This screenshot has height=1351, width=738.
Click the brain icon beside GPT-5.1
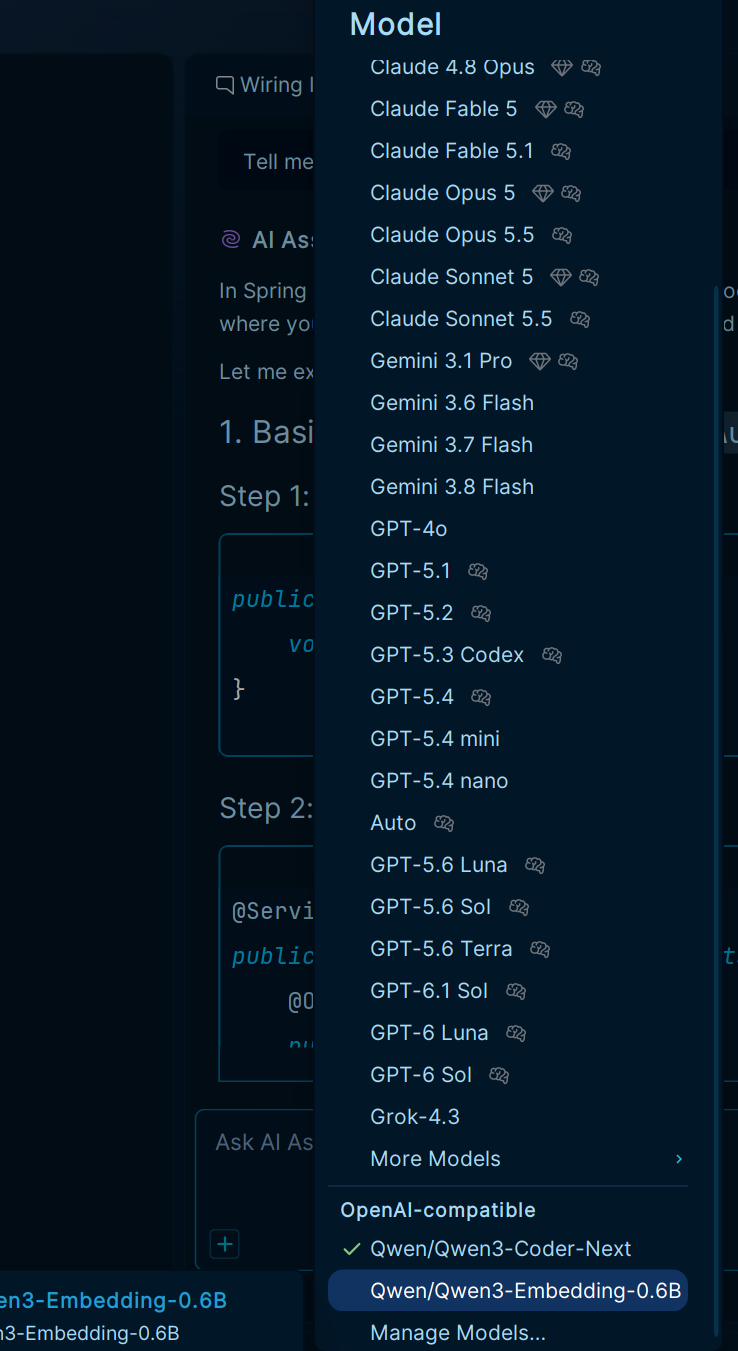[478, 571]
